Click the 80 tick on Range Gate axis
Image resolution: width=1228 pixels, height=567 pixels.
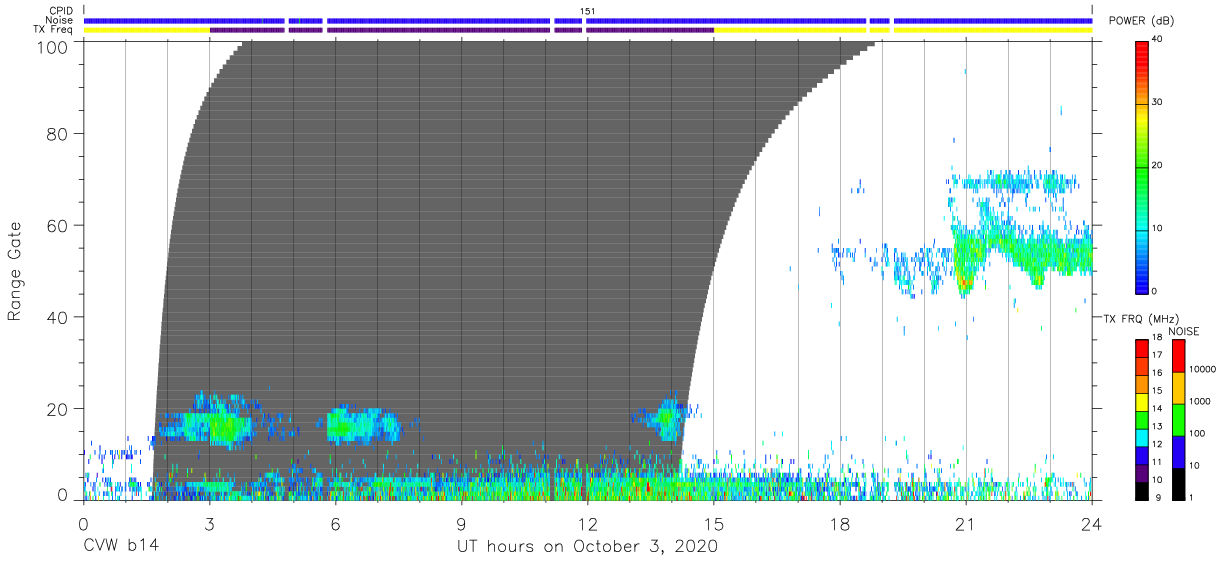[x=59, y=134]
